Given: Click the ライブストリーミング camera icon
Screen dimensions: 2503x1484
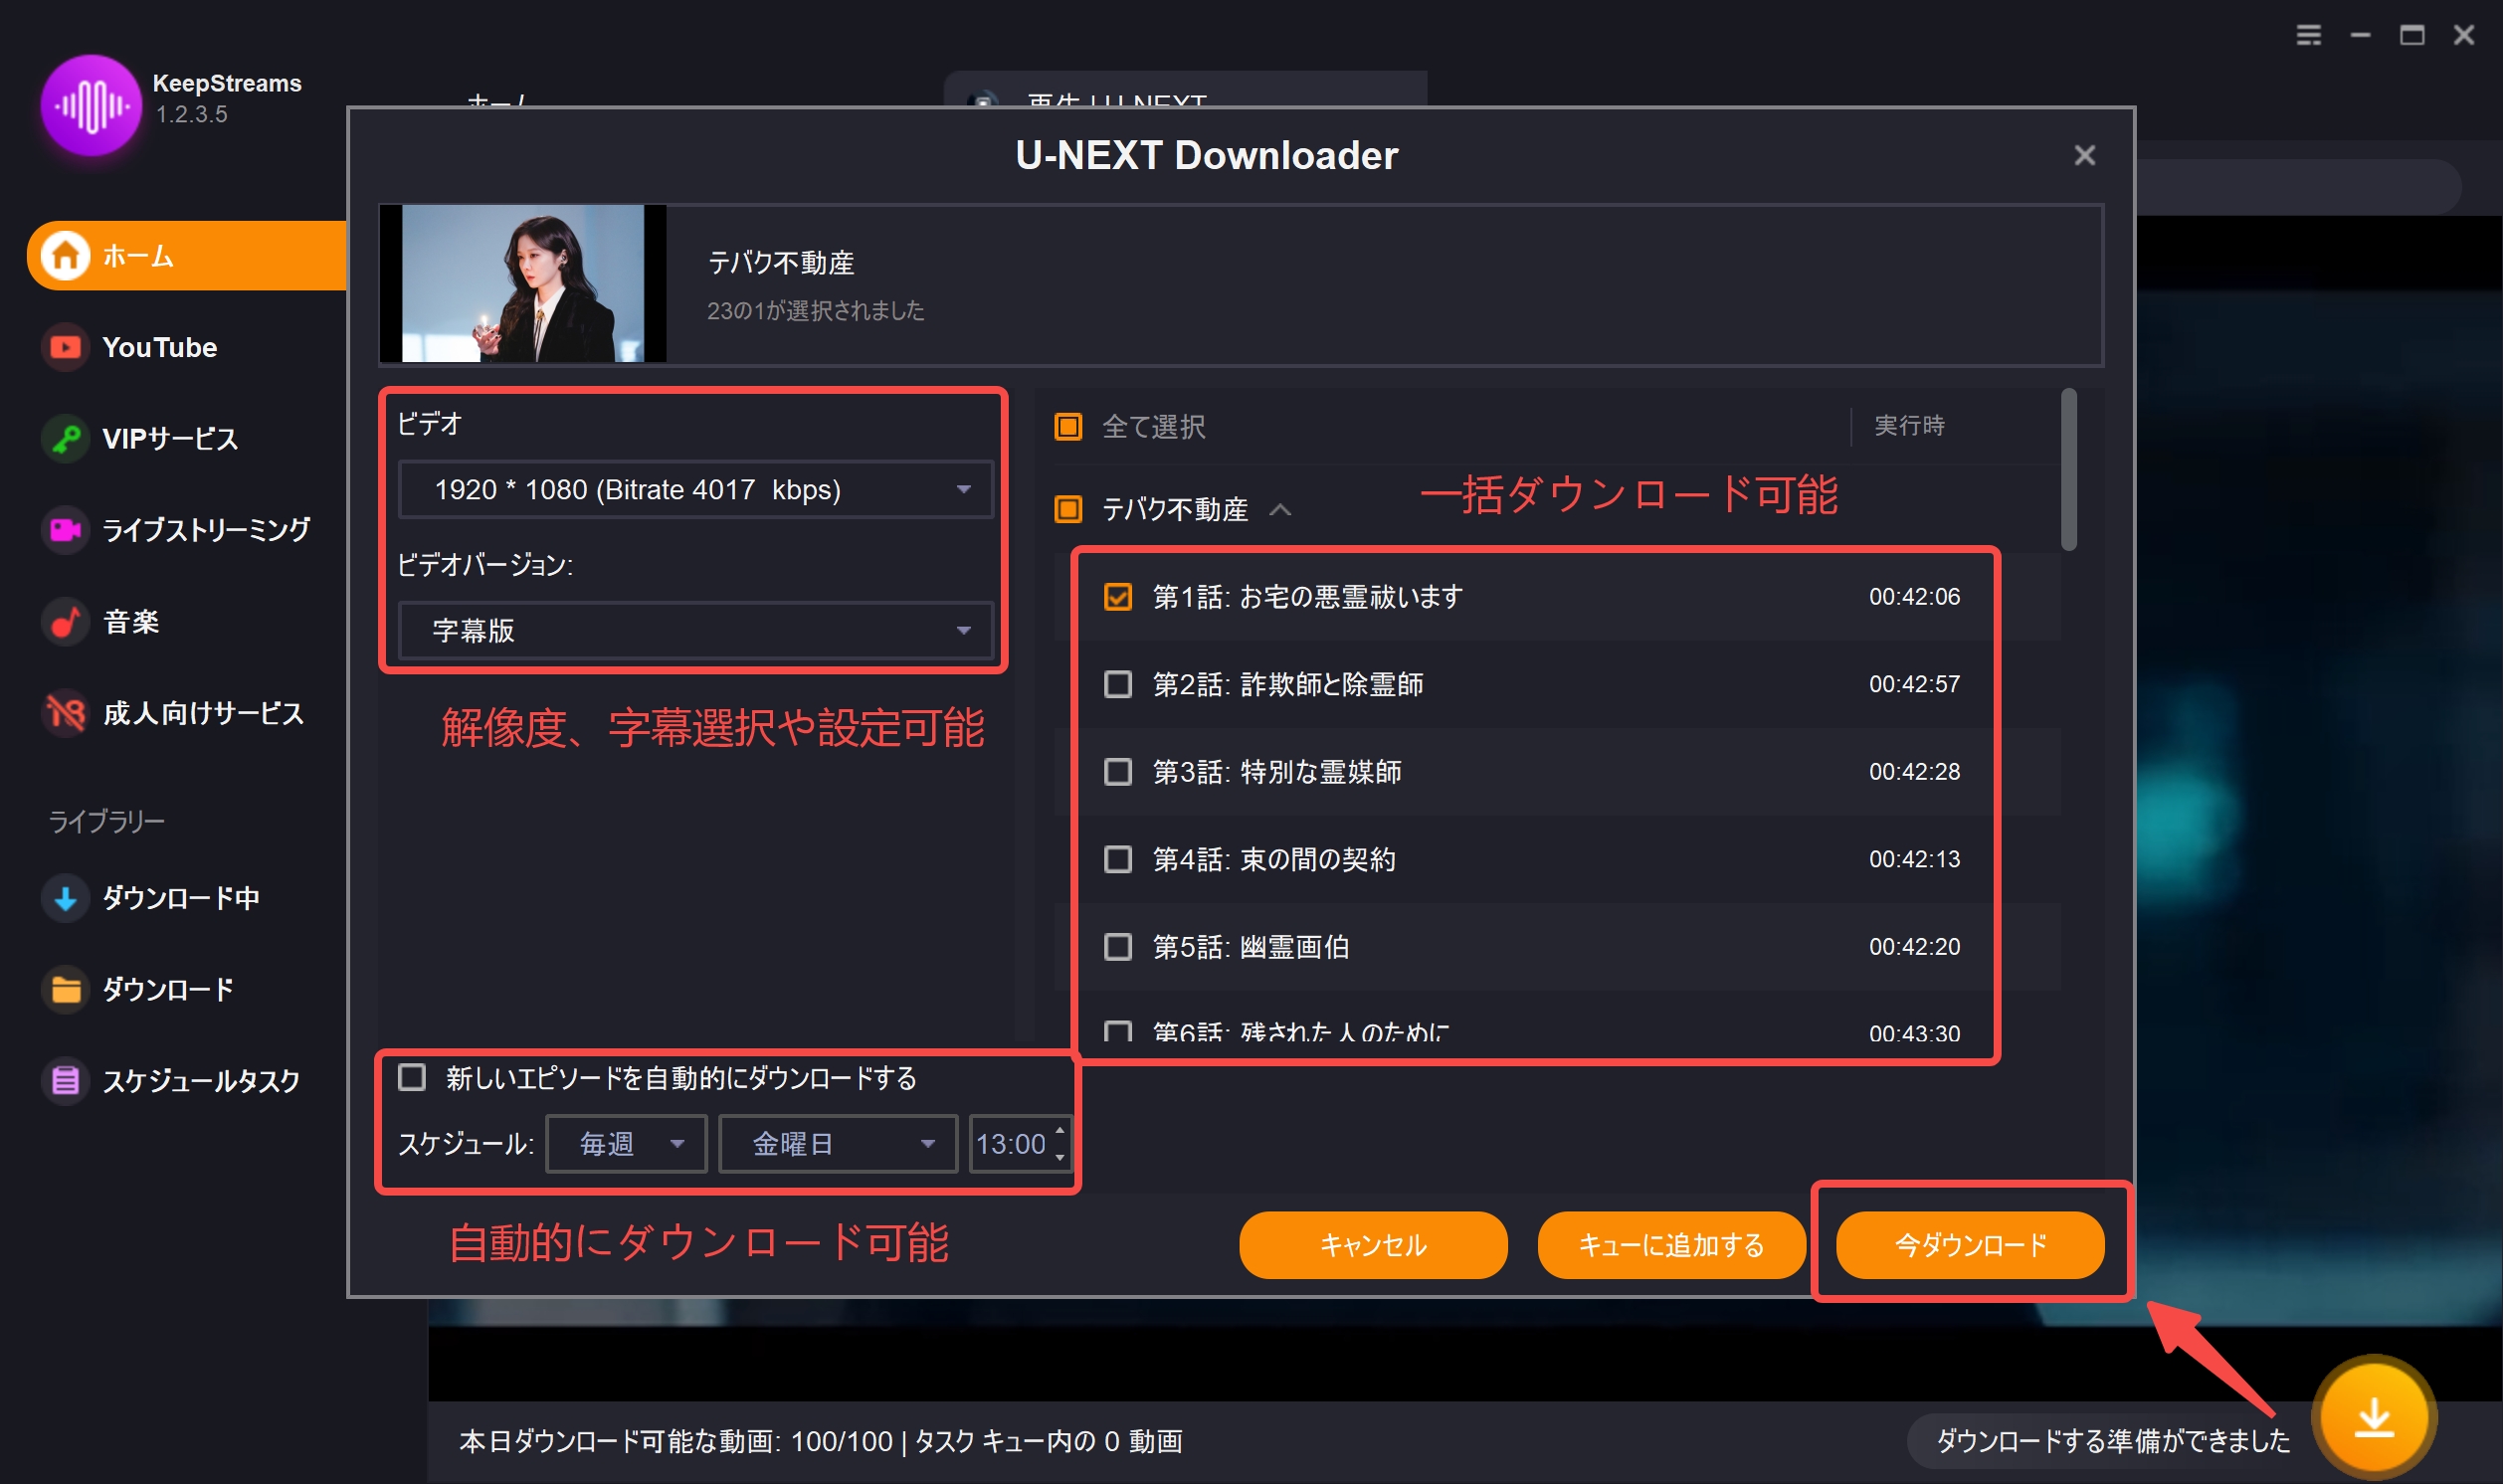Looking at the screenshot, I should pyautogui.click(x=65, y=529).
